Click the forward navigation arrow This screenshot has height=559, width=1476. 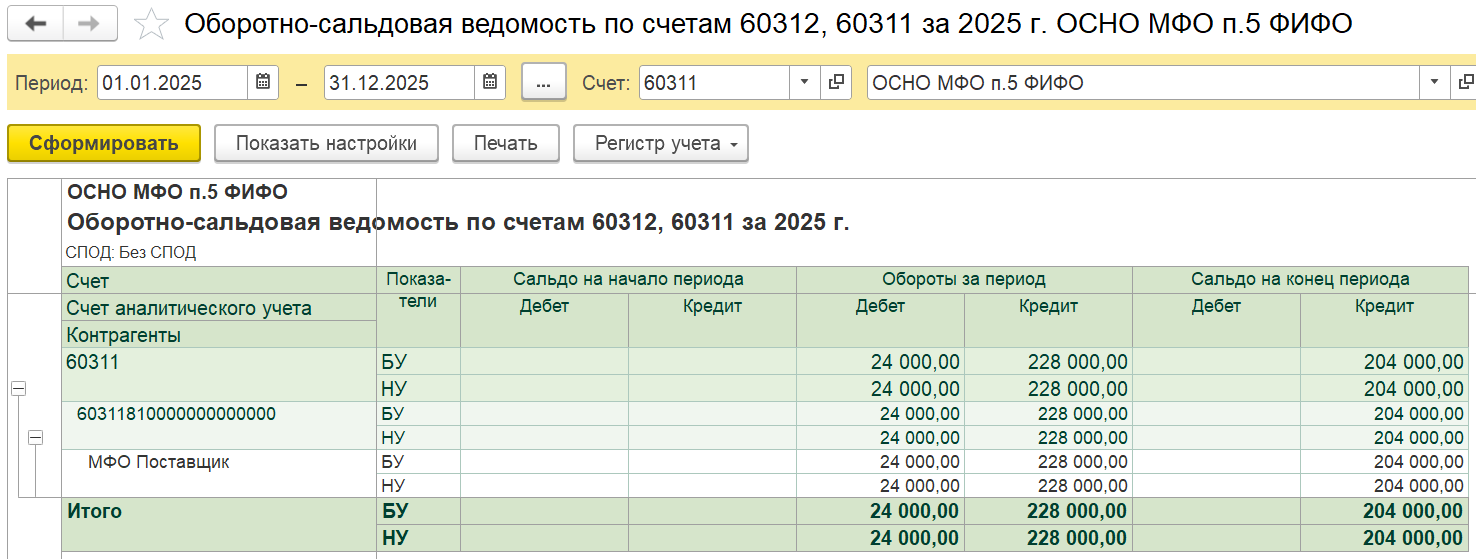(89, 24)
